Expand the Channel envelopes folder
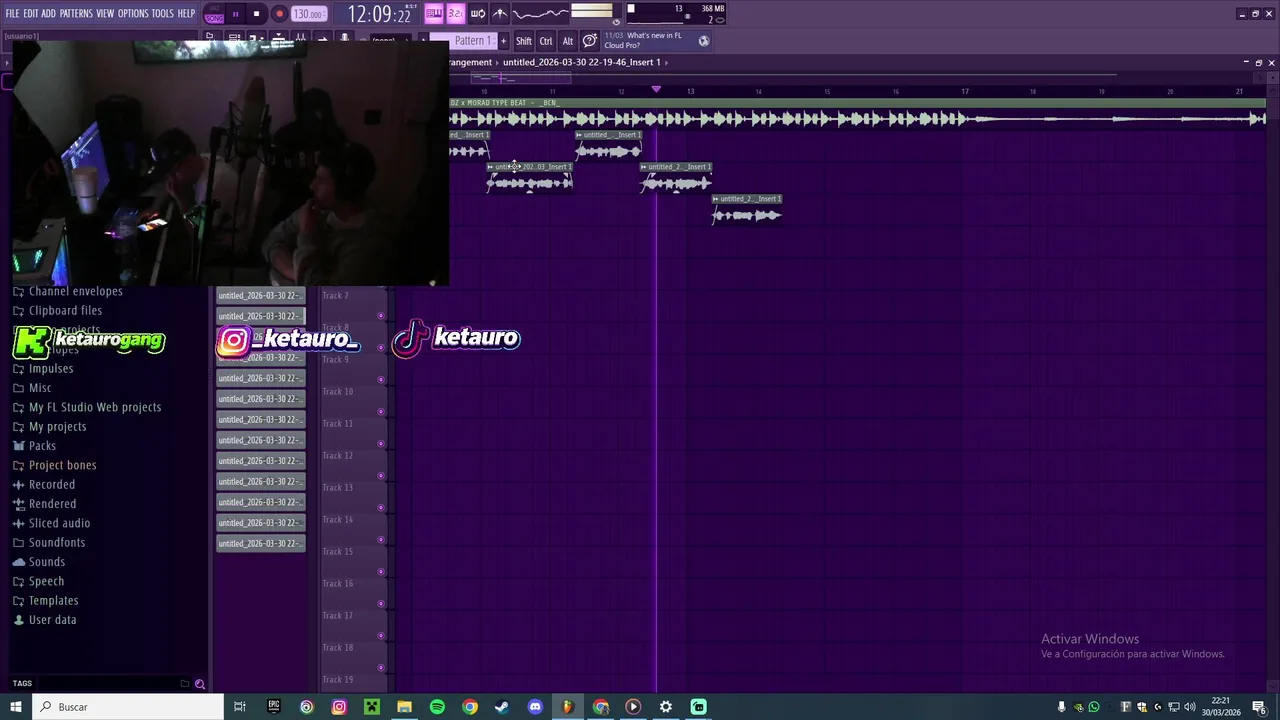1280x720 pixels. pos(75,291)
